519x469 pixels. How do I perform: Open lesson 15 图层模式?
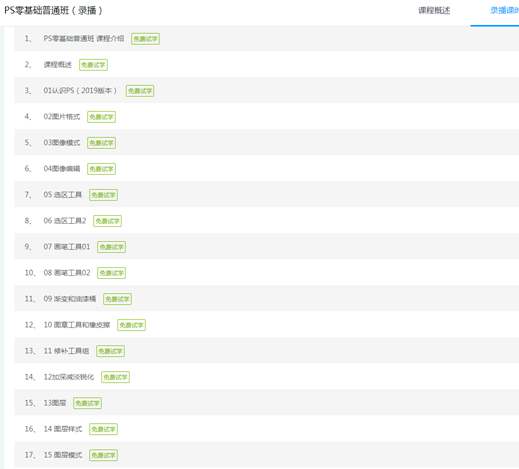[x=63, y=455]
